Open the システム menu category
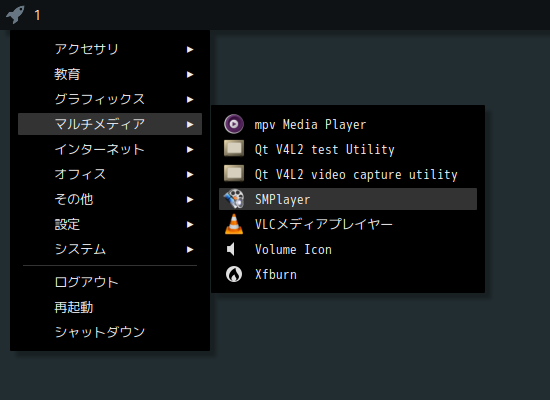 pos(110,249)
